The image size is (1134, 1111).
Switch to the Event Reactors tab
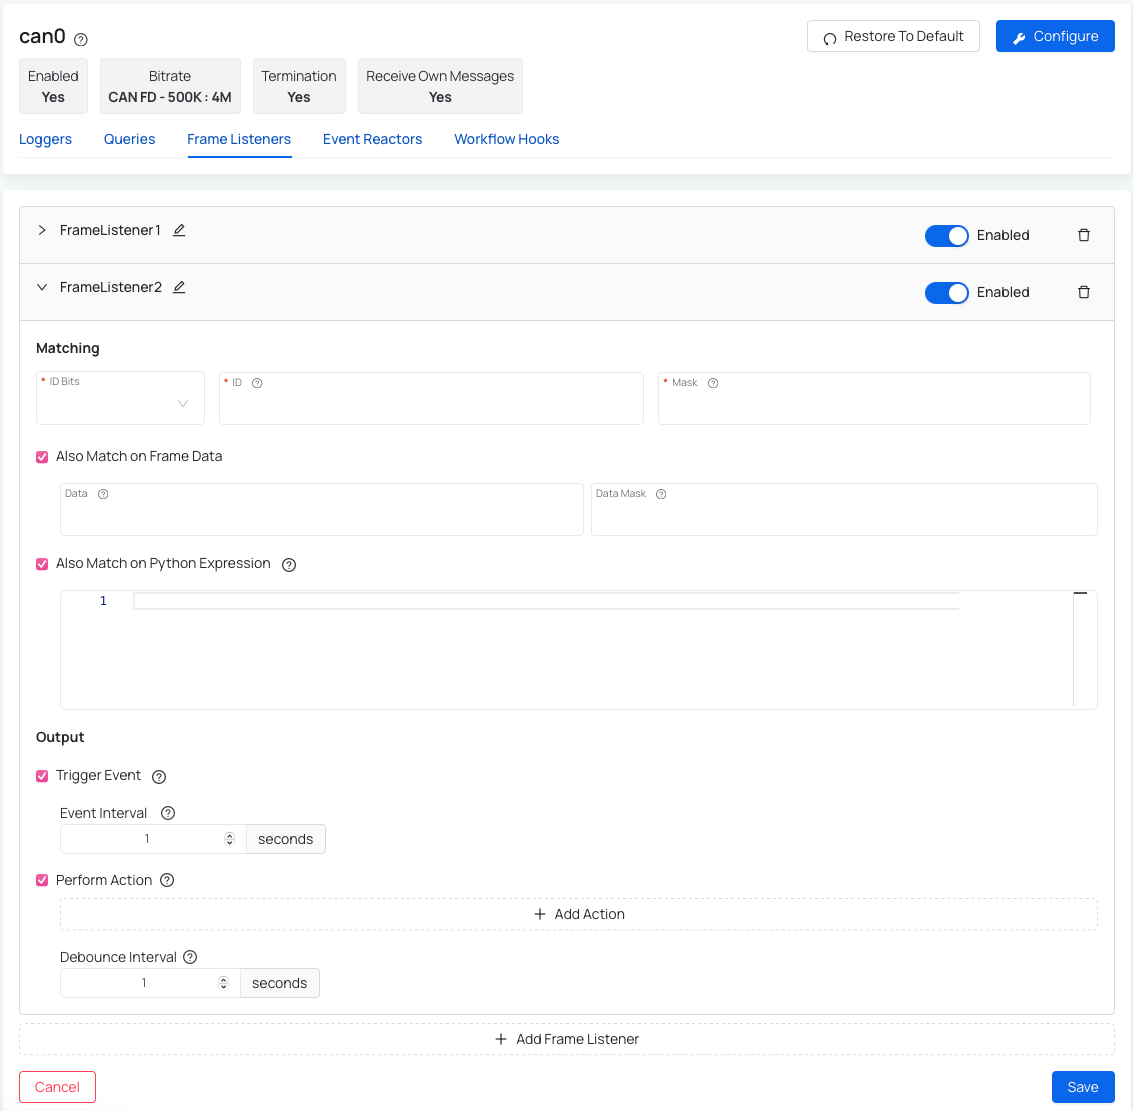coord(372,139)
